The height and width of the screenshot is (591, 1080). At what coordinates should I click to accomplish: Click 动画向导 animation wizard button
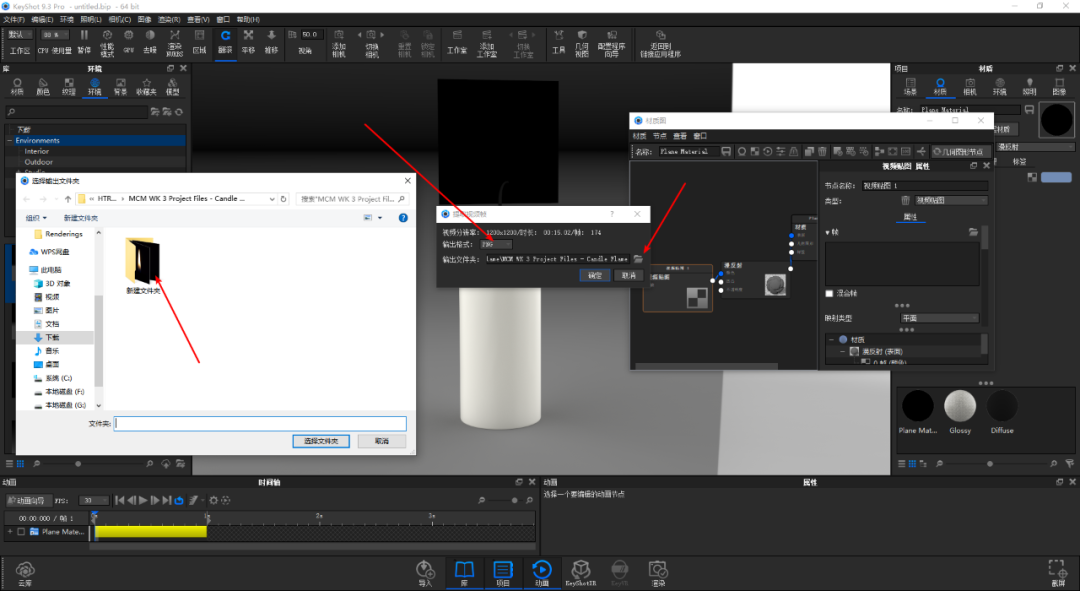tap(29, 500)
